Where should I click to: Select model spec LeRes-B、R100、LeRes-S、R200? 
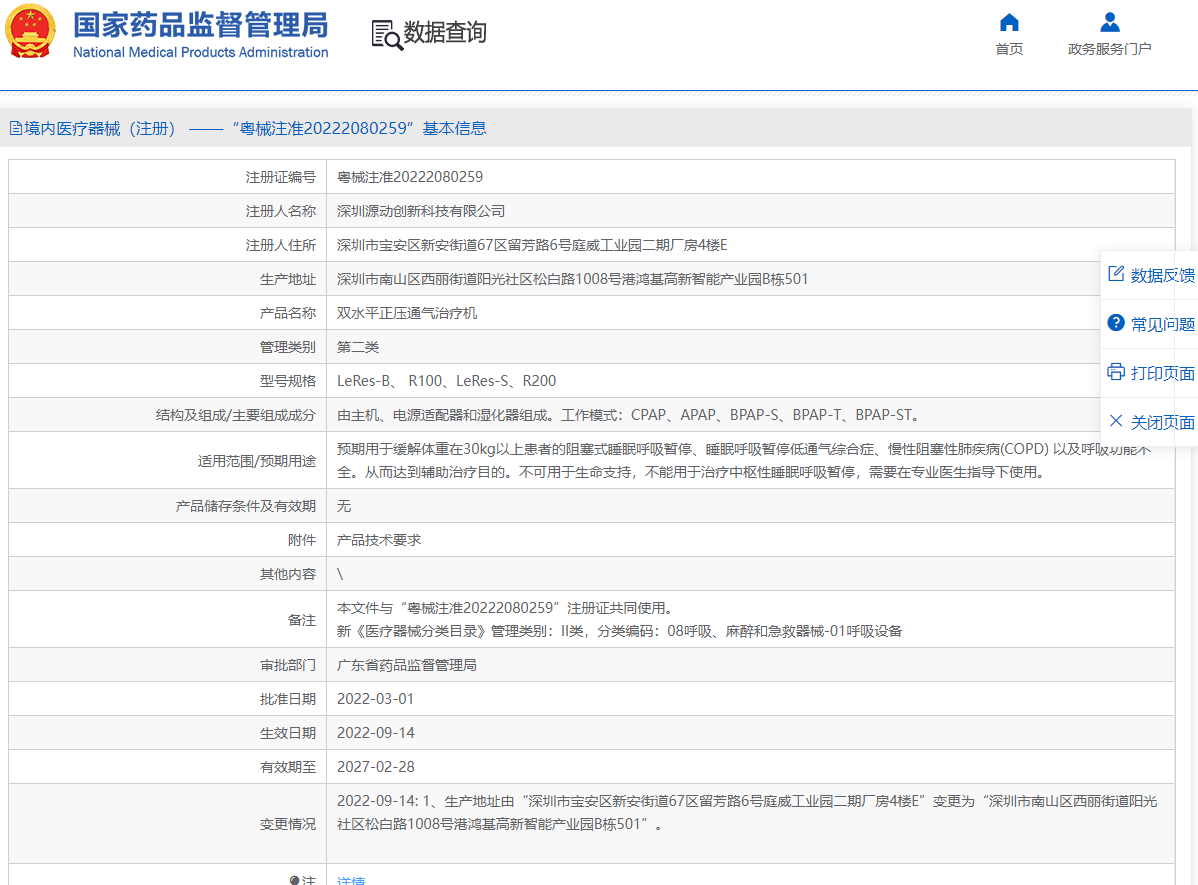446,381
